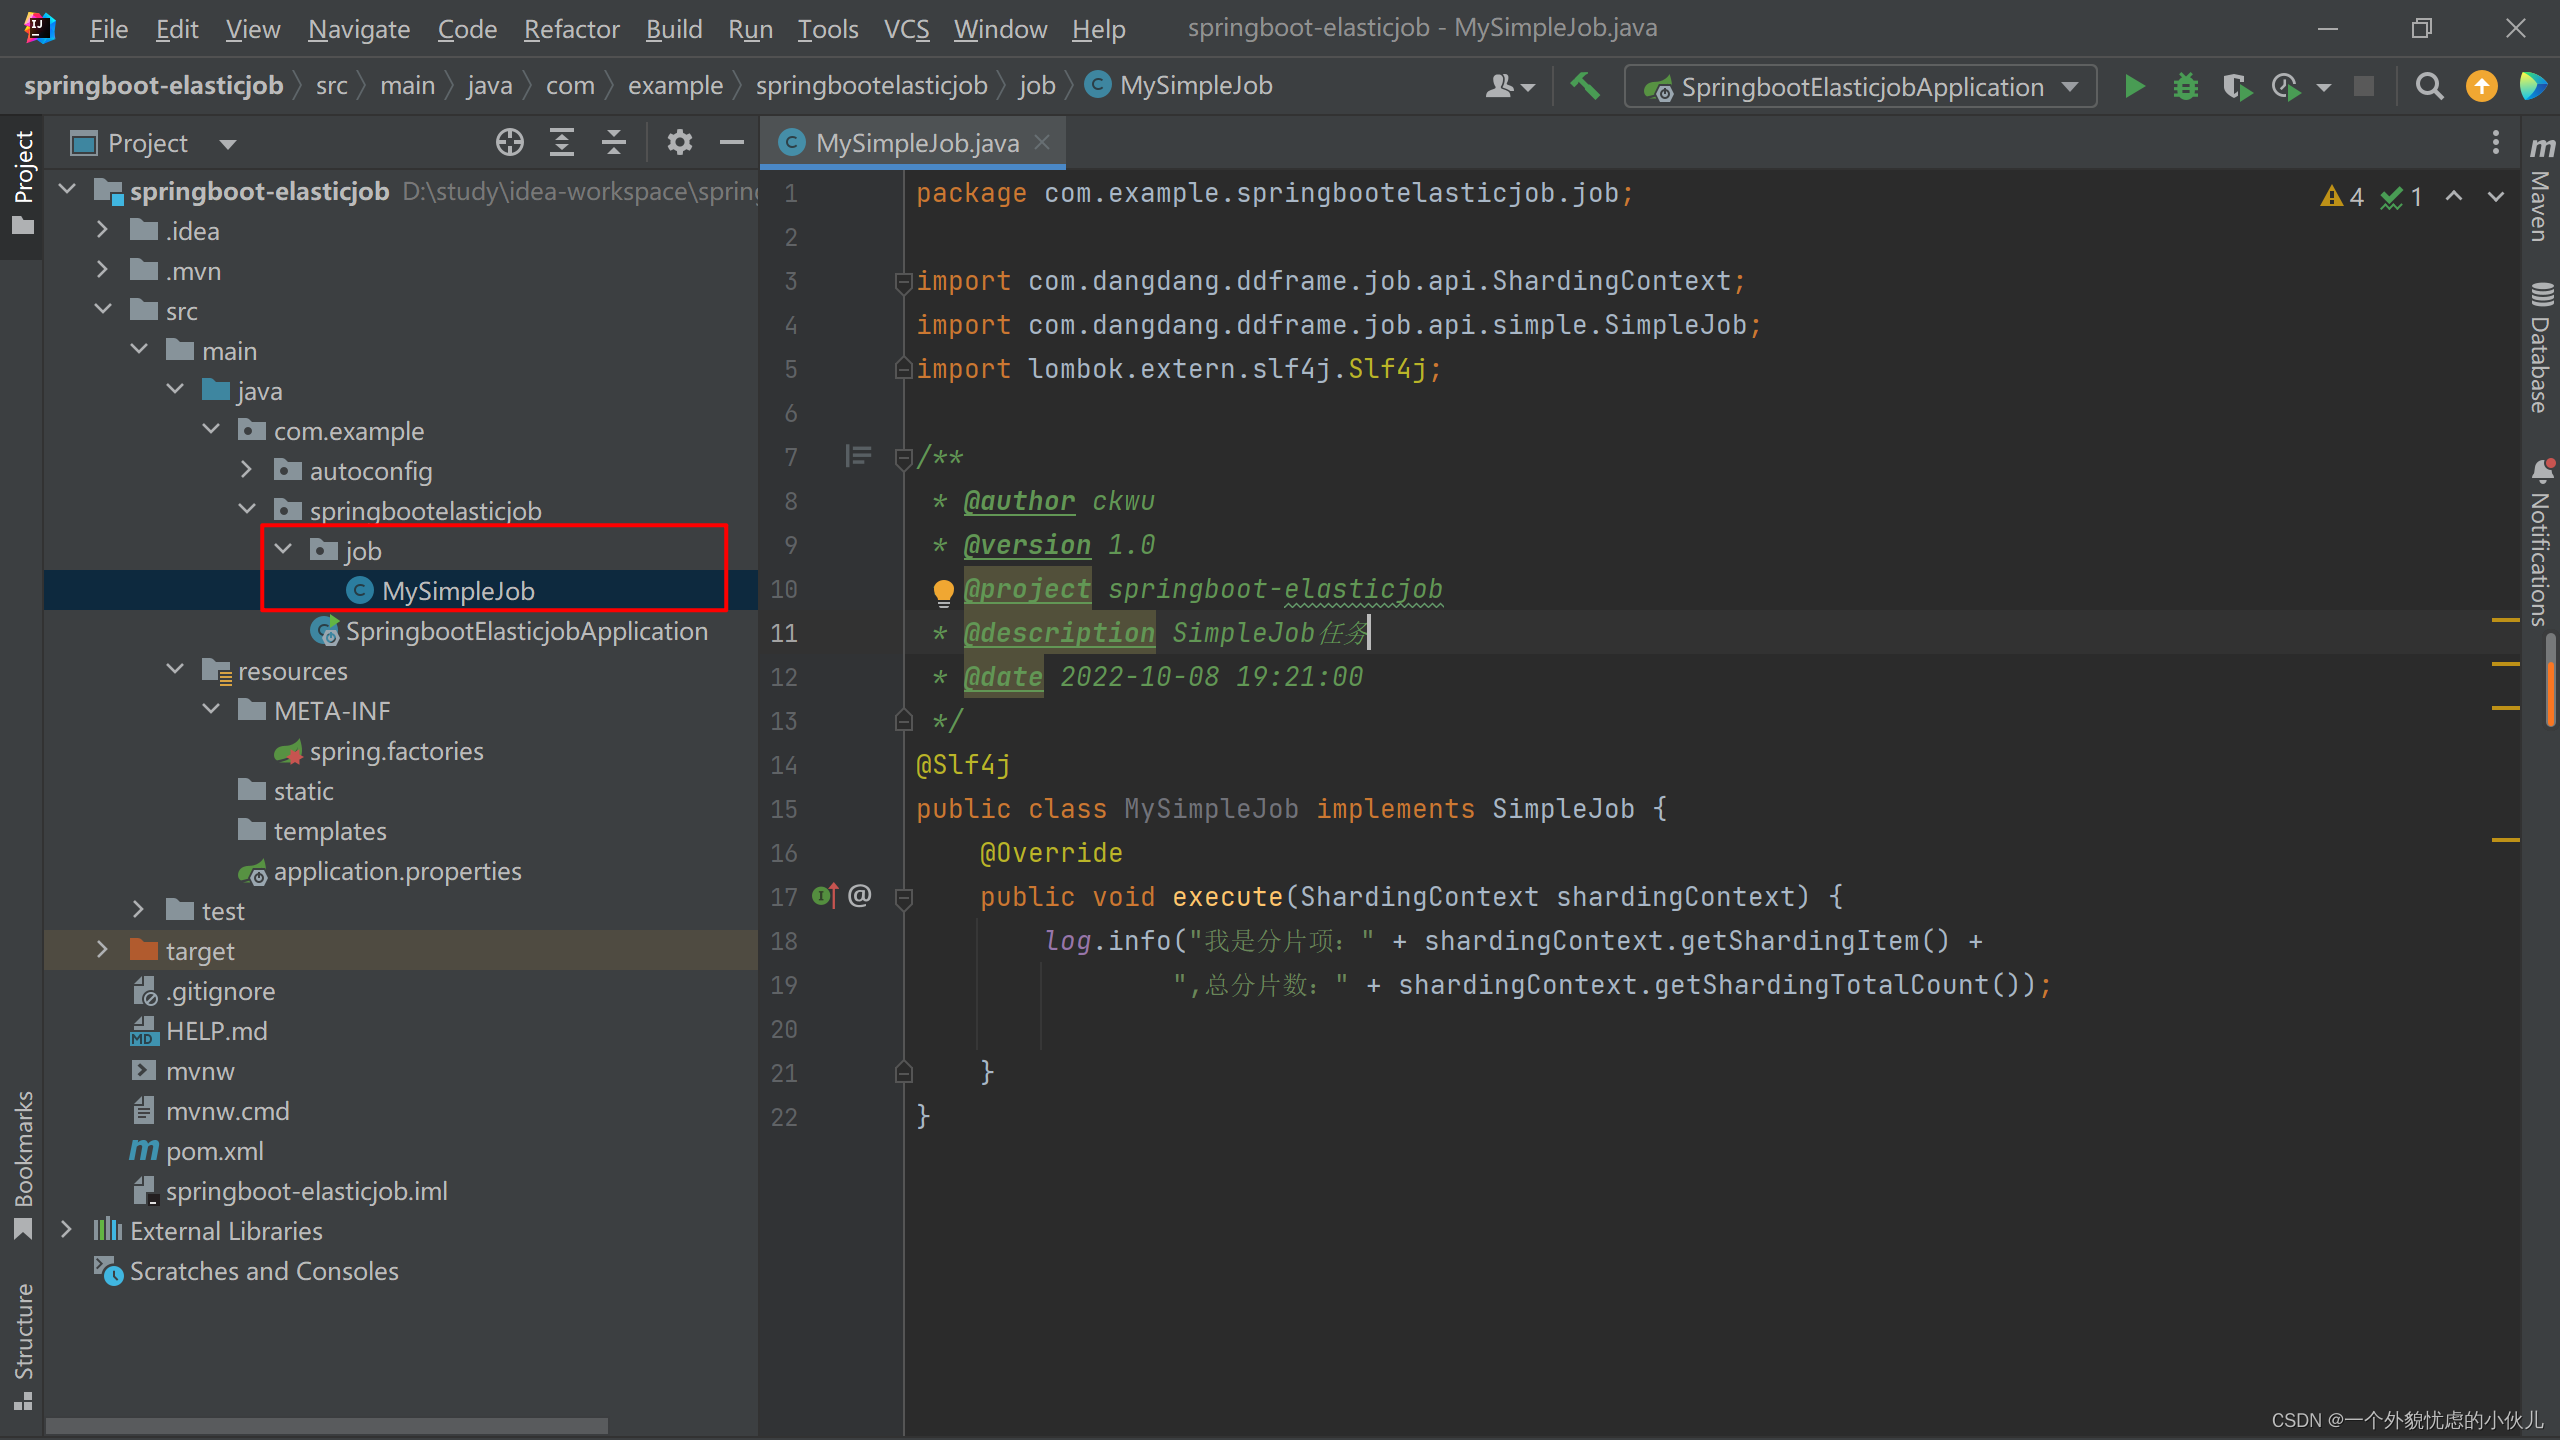Viewport: 2560px width, 1440px height.
Task: Click springbootelasticjob in the breadcrumb bar
Action: click(x=871, y=85)
